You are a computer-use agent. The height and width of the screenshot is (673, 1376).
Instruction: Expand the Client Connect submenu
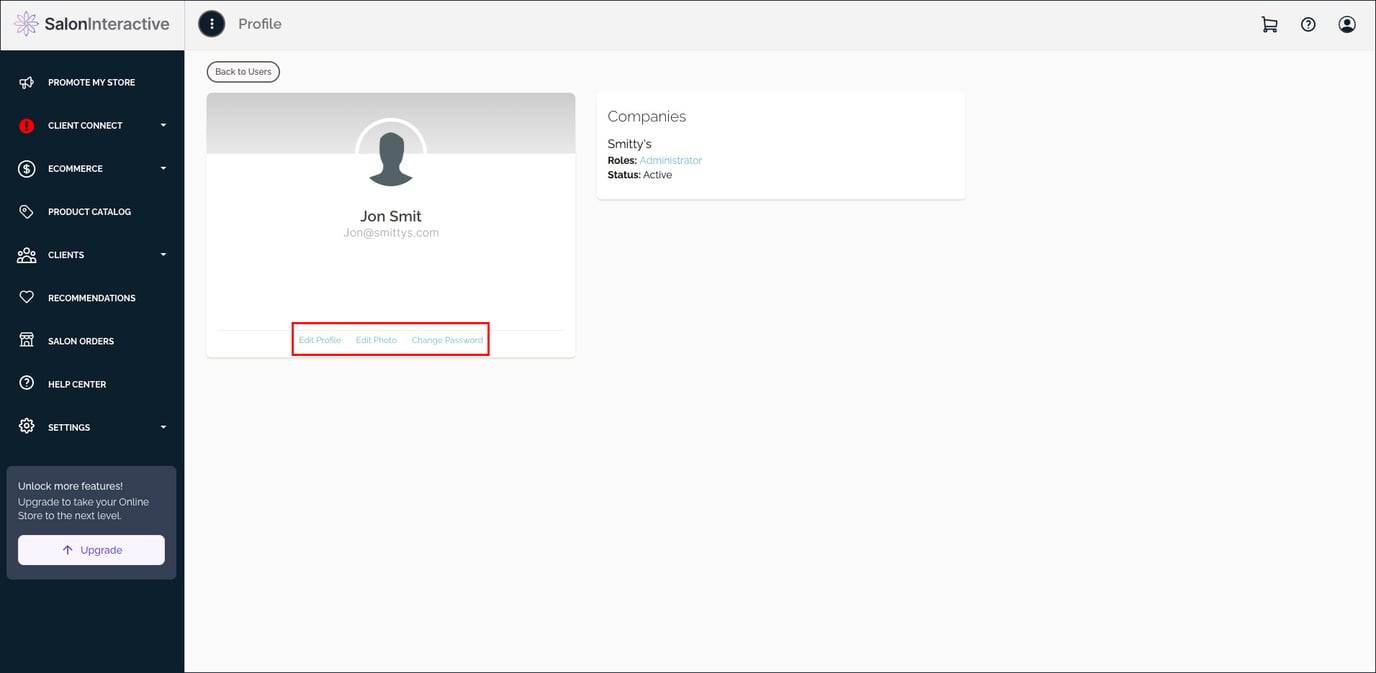[x=163, y=125]
